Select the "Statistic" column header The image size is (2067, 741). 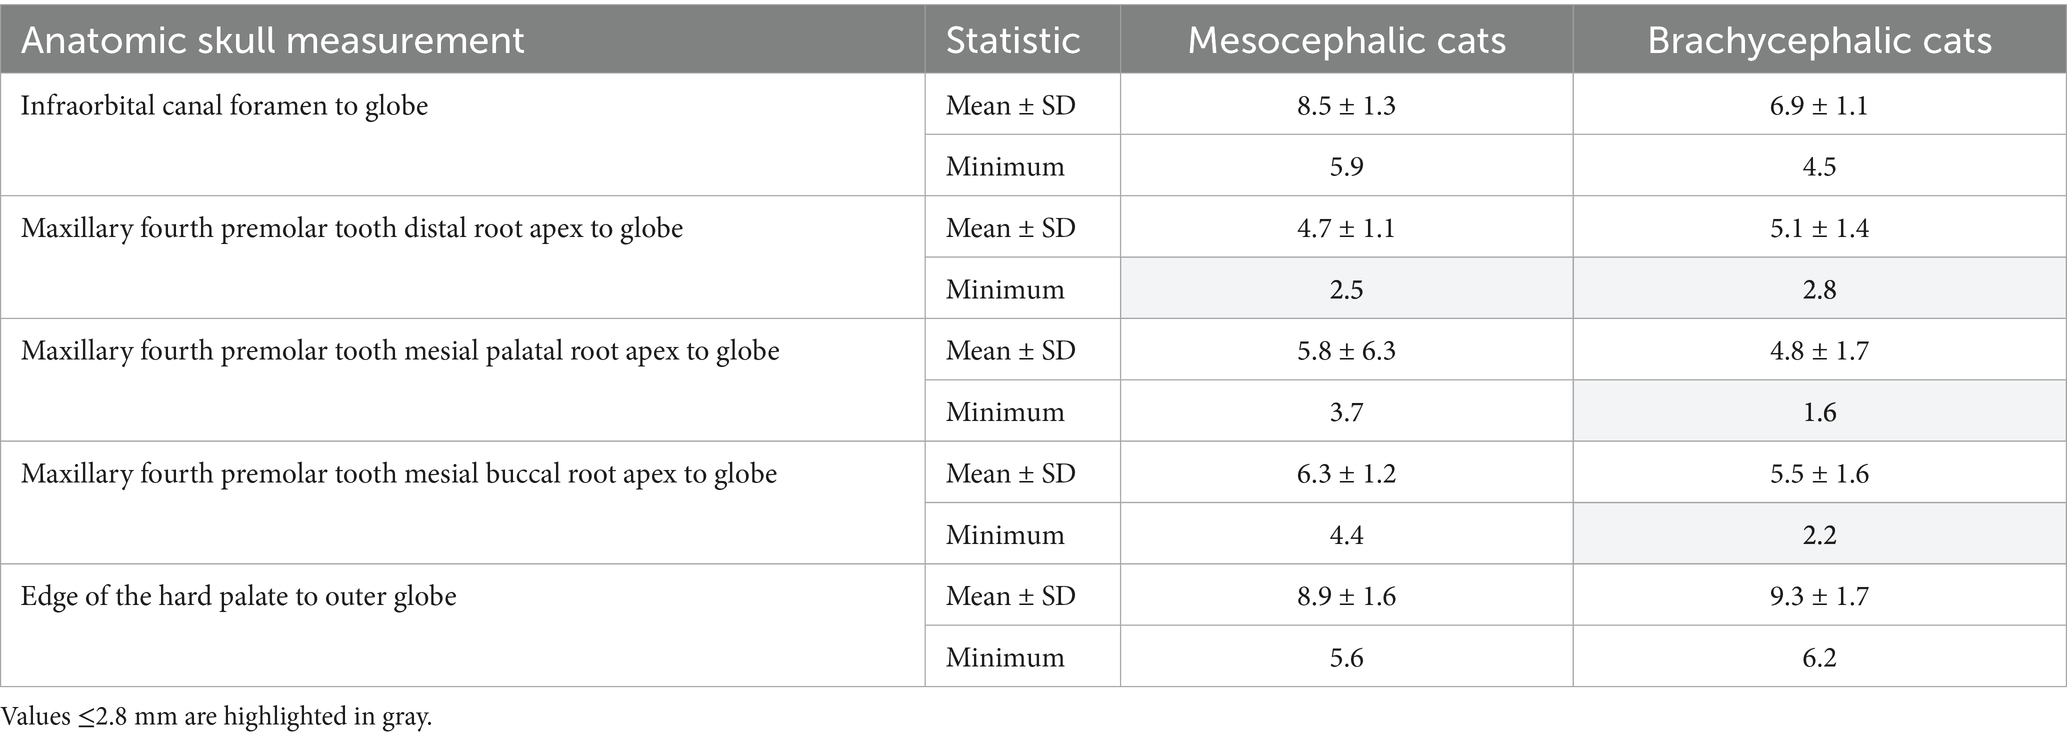pos(1013,40)
